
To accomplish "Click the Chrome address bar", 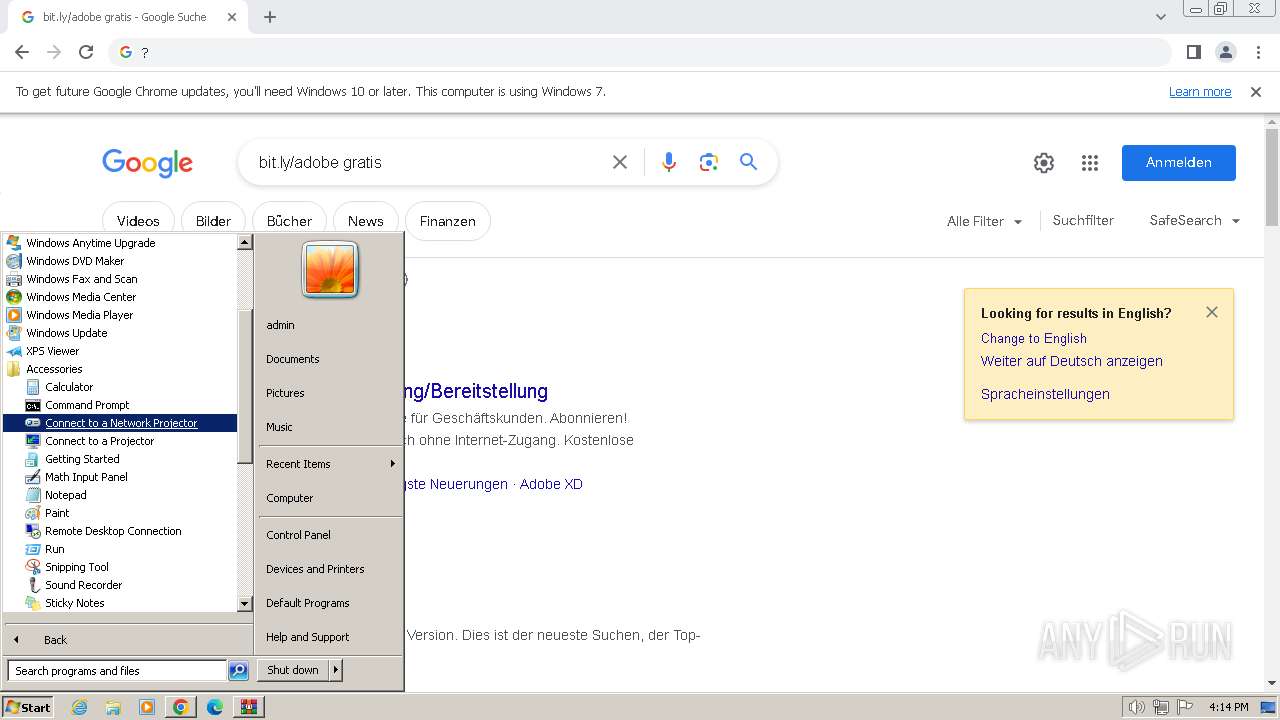I will 640,52.
